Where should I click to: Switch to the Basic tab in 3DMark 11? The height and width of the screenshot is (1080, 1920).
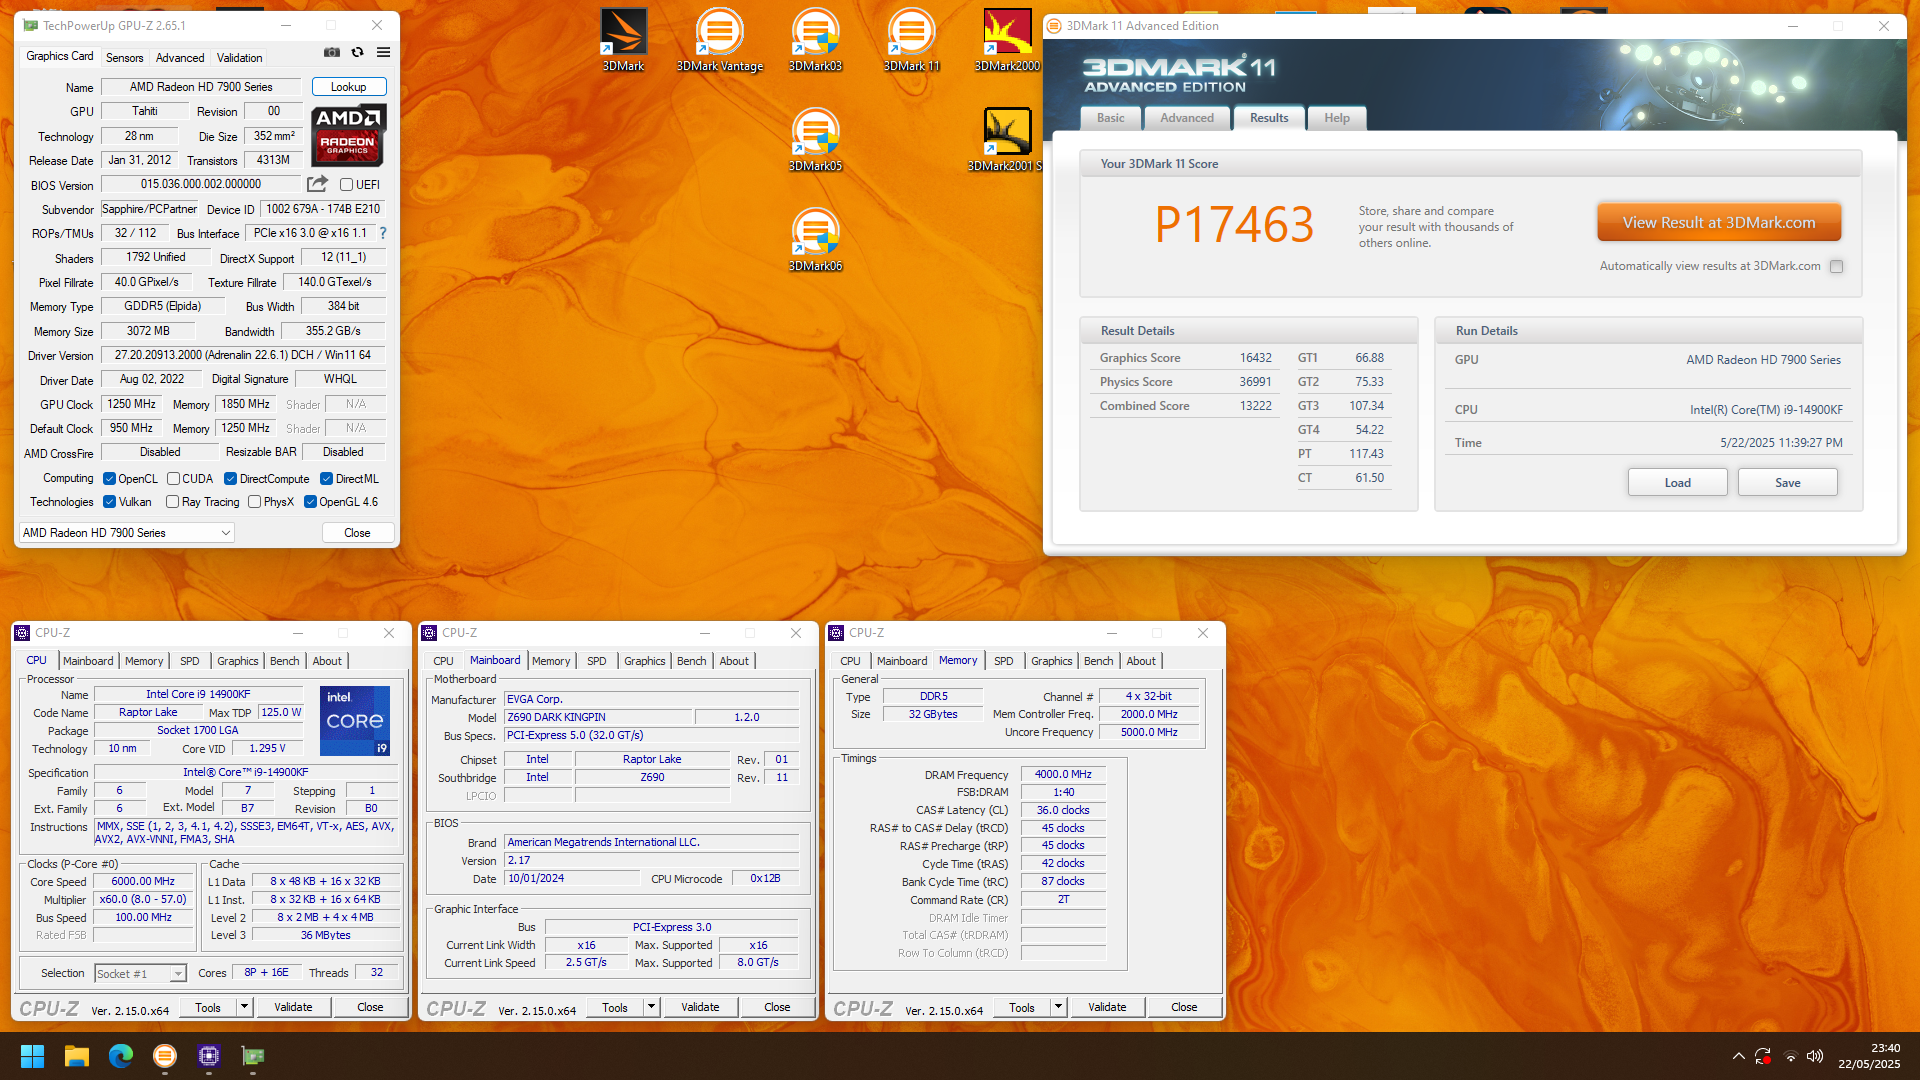(x=1110, y=118)
